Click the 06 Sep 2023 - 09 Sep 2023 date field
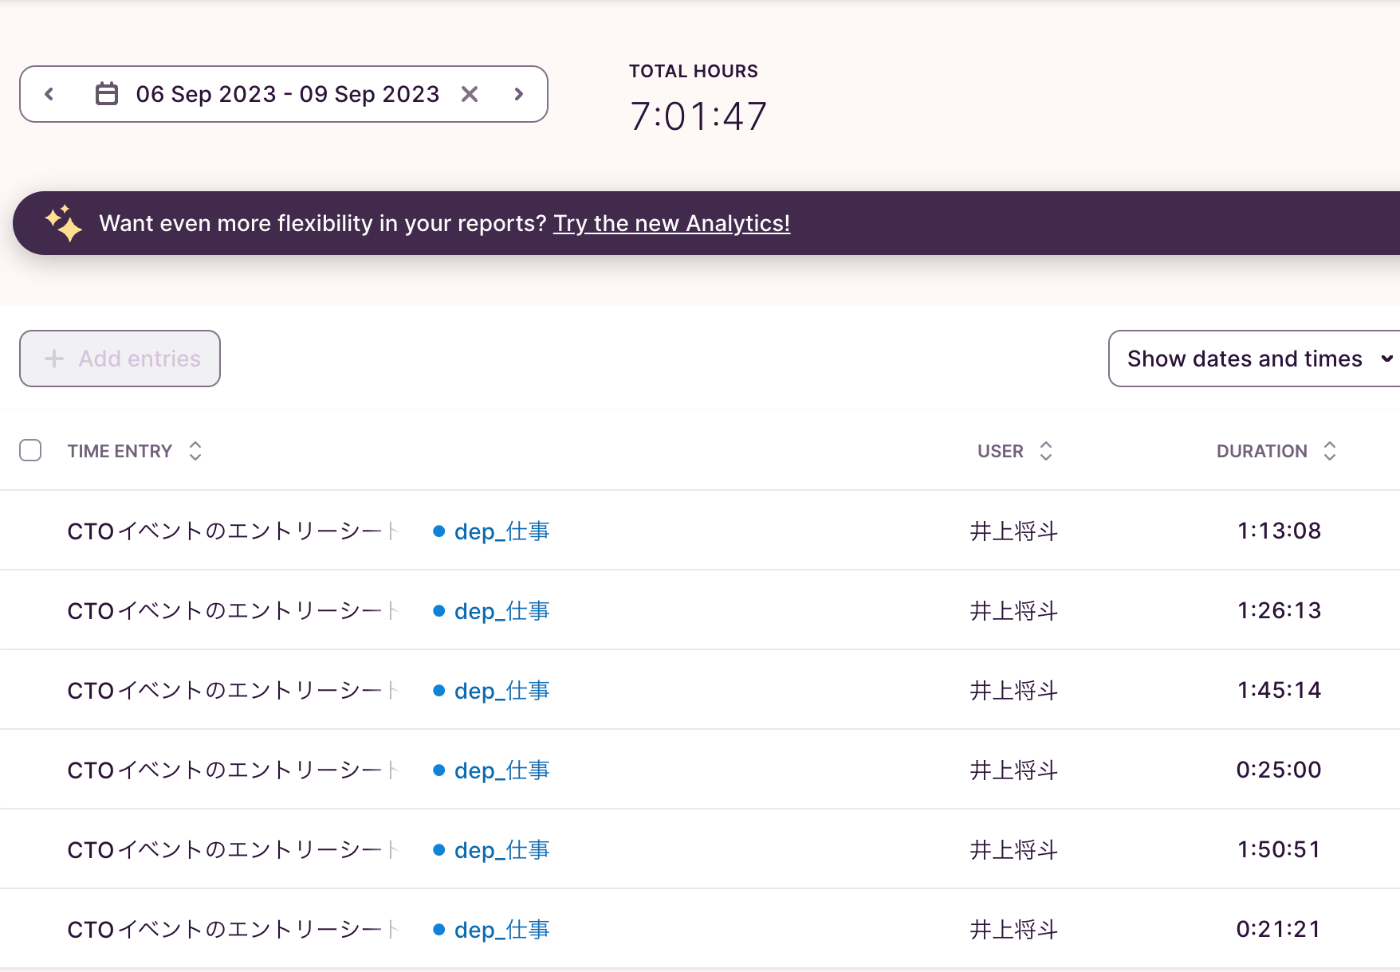This screenshot has height=972, width=1400. tap(287, 94)
